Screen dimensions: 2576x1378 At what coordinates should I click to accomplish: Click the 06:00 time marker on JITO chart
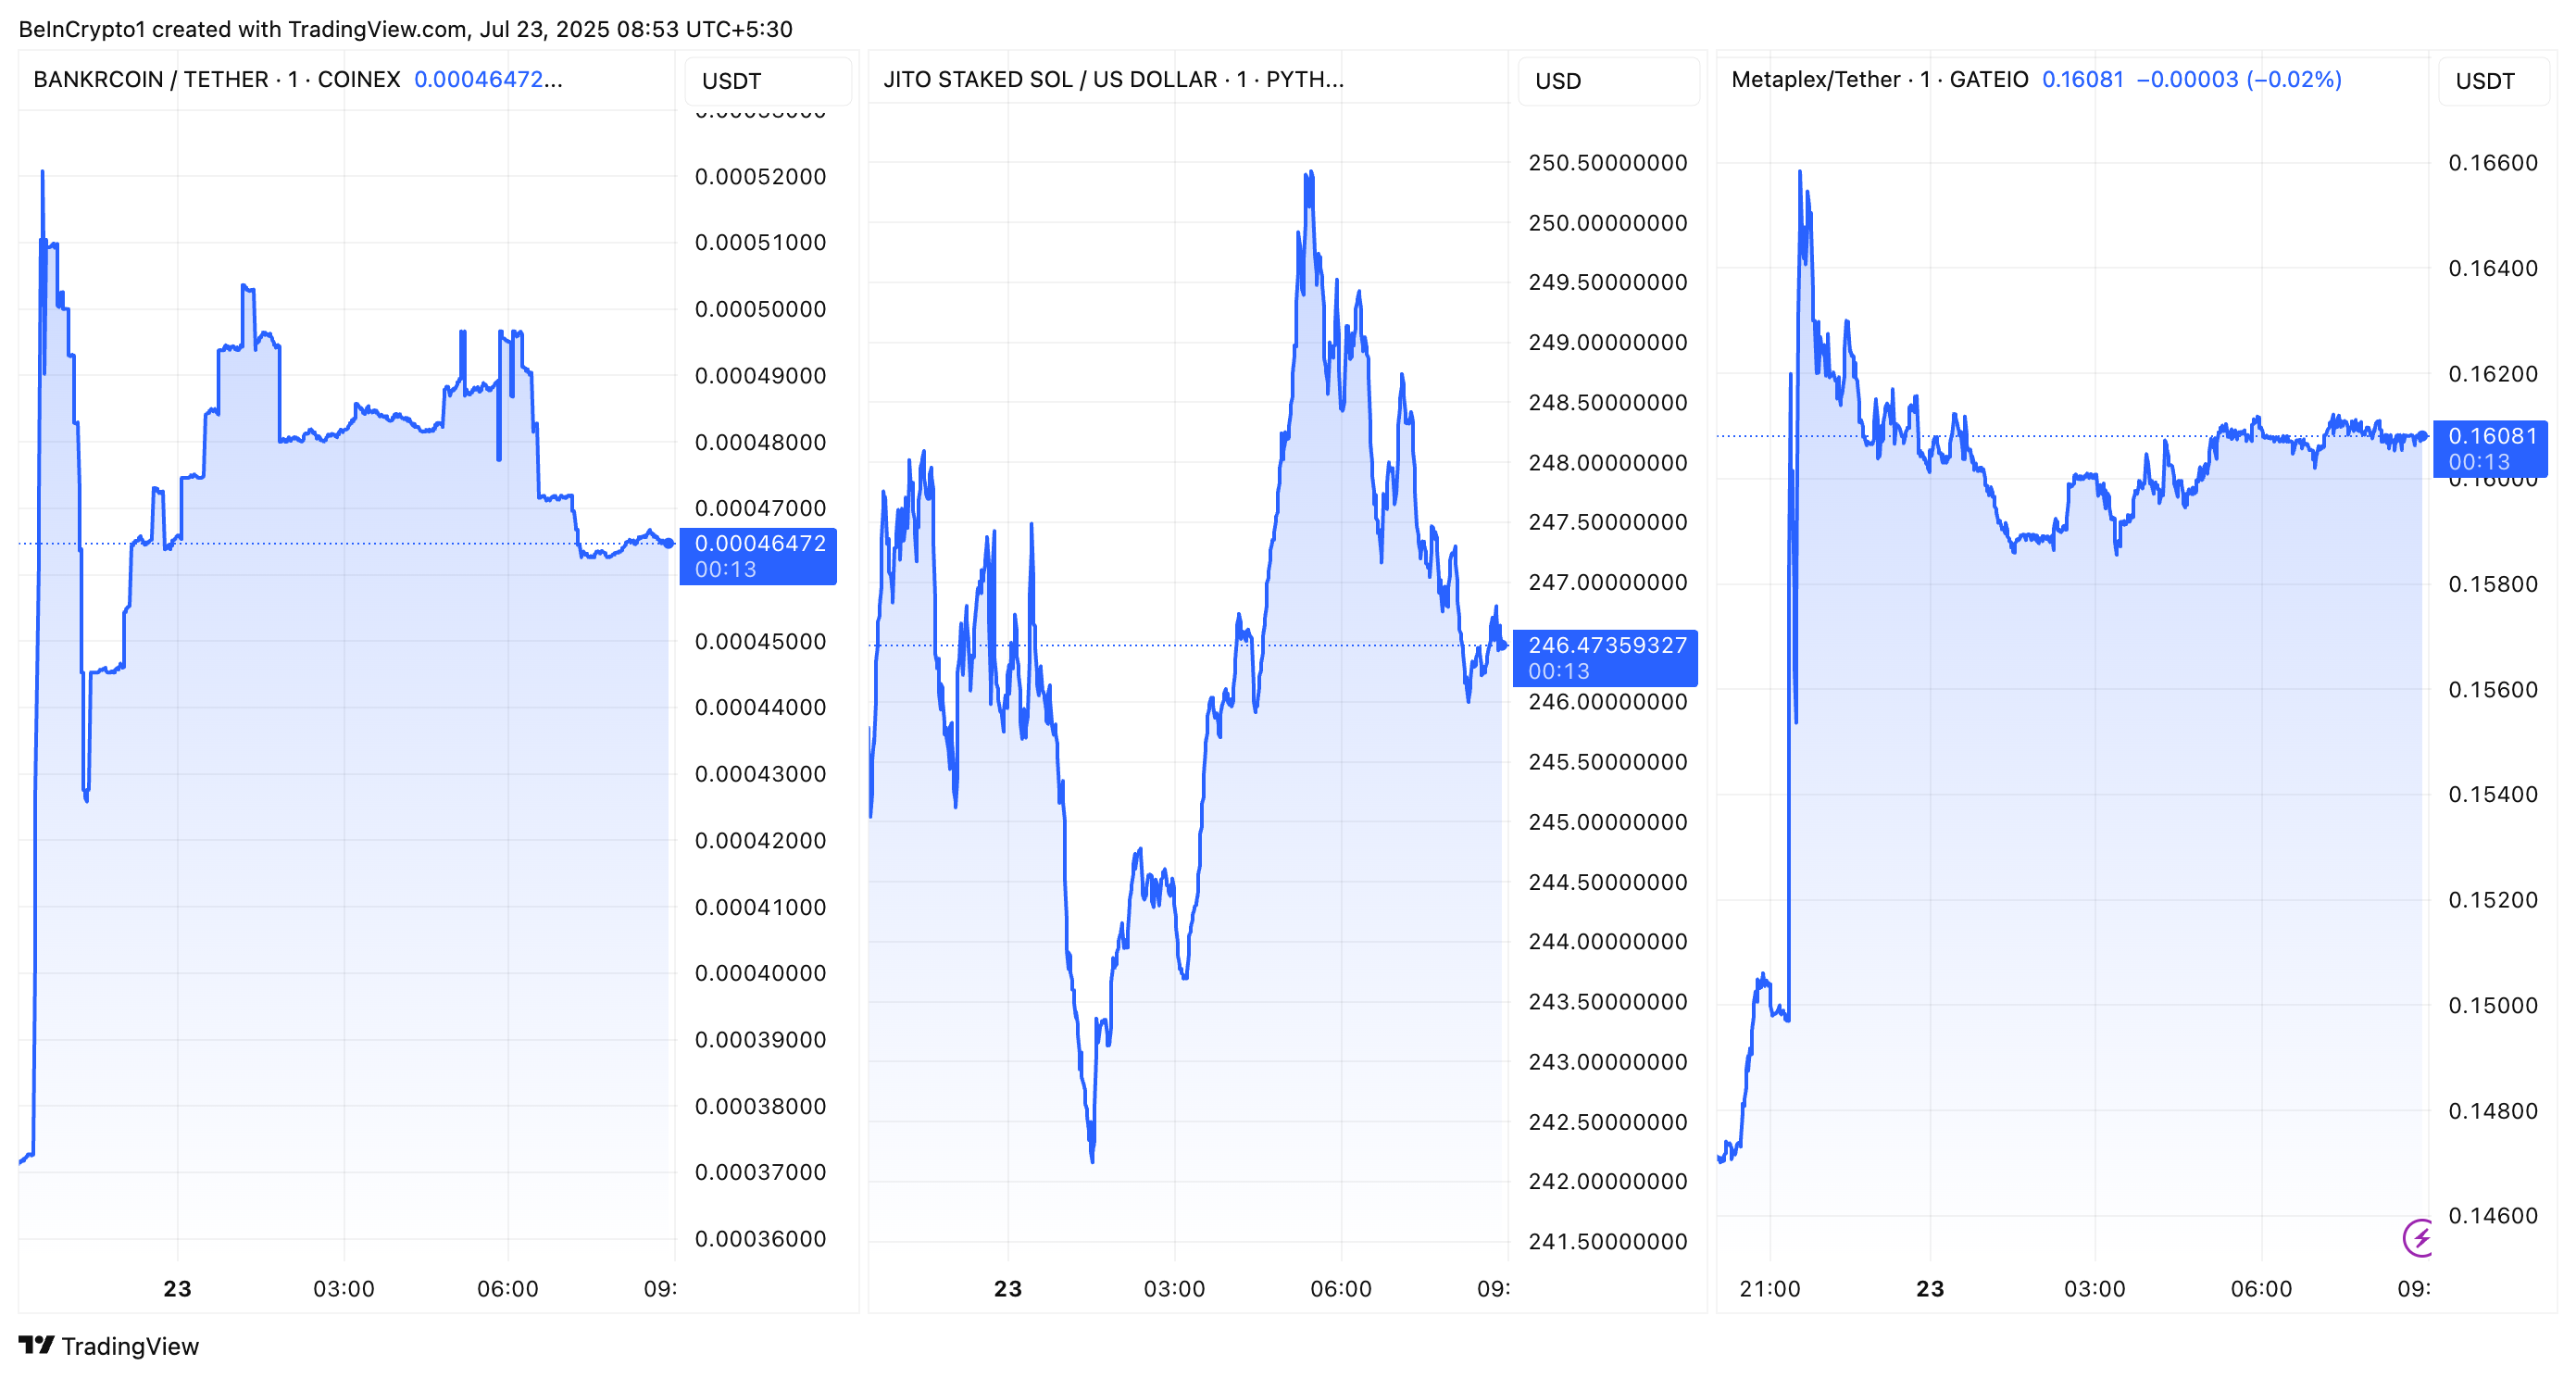[x=1340, y=1288]
